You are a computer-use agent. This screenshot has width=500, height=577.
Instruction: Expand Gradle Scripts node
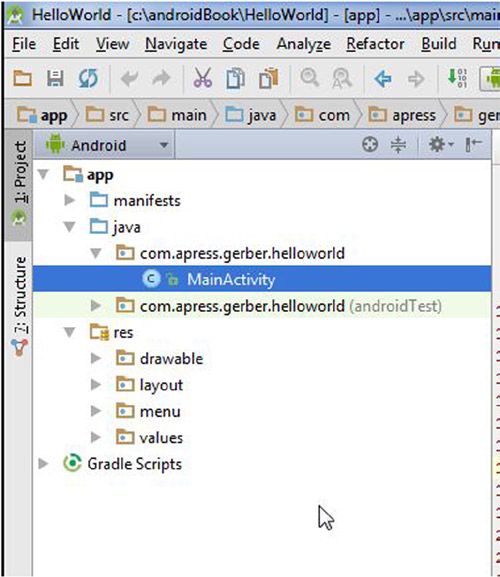(x=43, y=464)
